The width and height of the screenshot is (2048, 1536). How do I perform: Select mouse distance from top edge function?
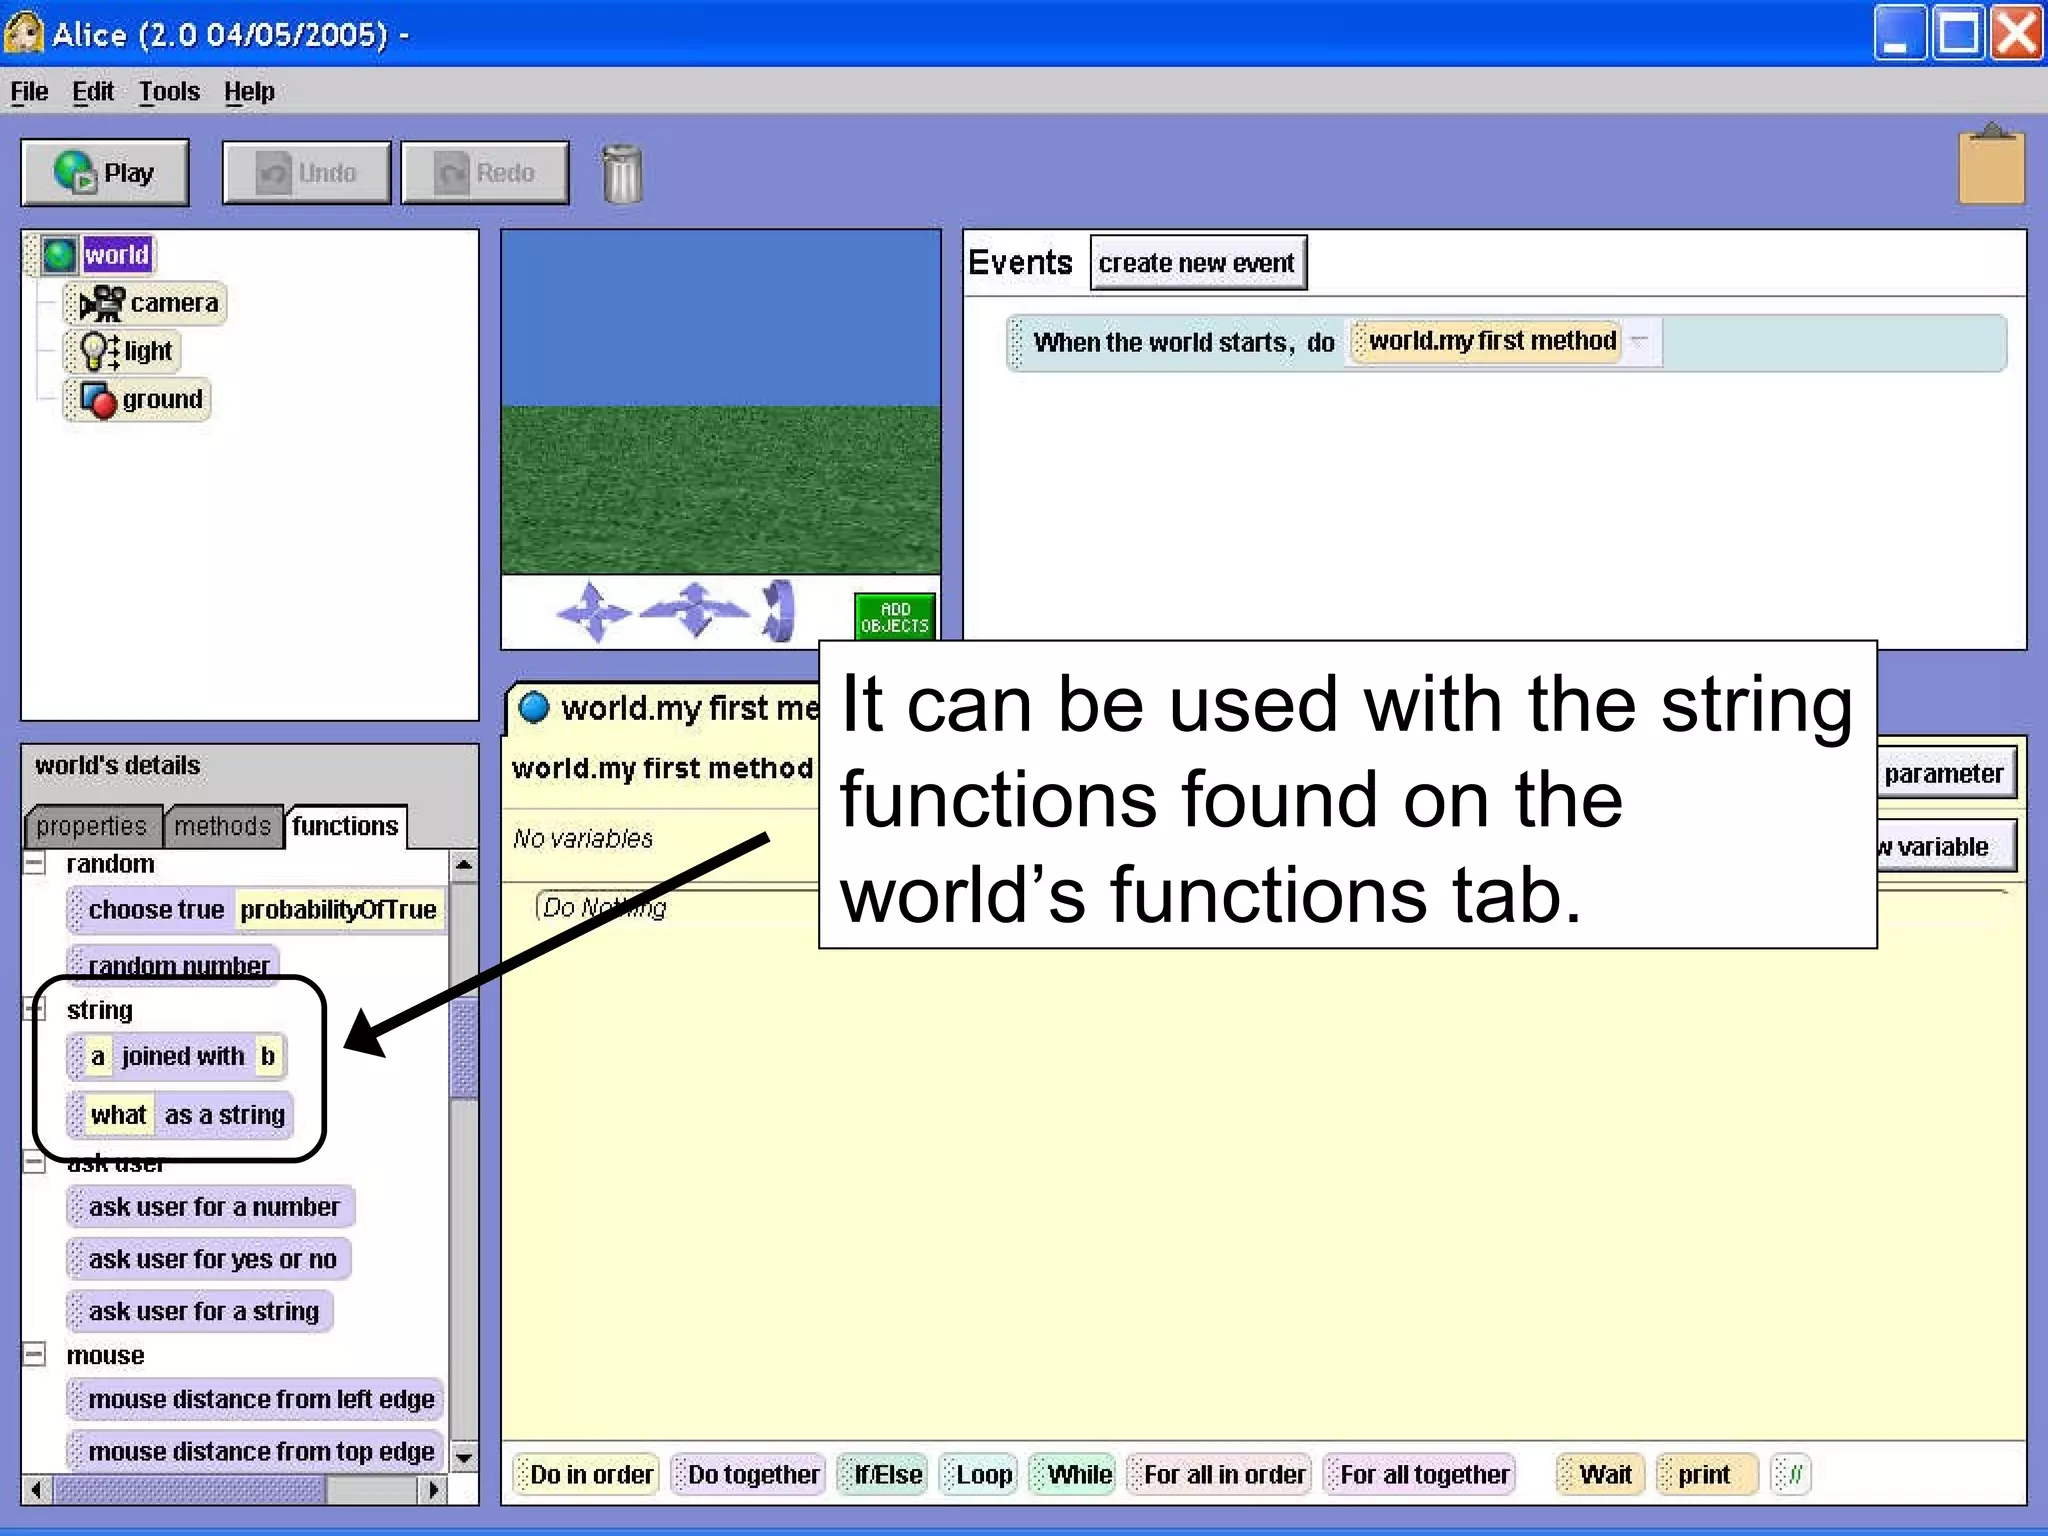(x=256, y=1451)
